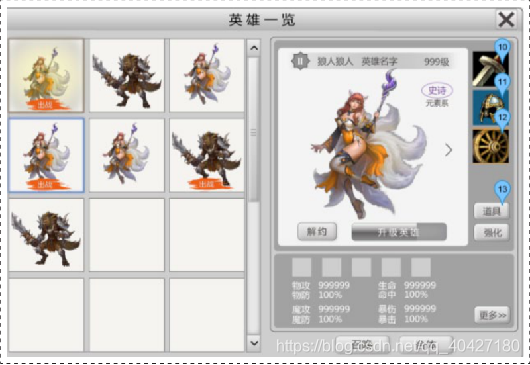The height and width of the screenshot is (365, 530).
Task: Select the top-row werewolf hero card
Action: pos(127,75)
